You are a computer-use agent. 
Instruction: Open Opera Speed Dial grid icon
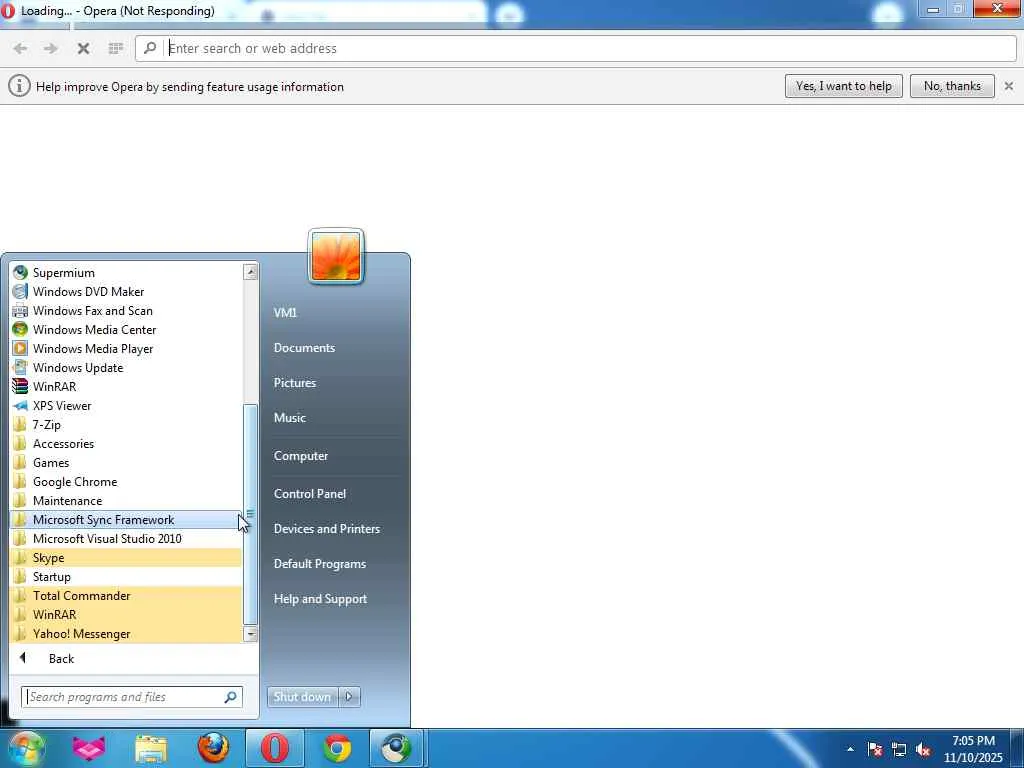(x=116, y=48)
